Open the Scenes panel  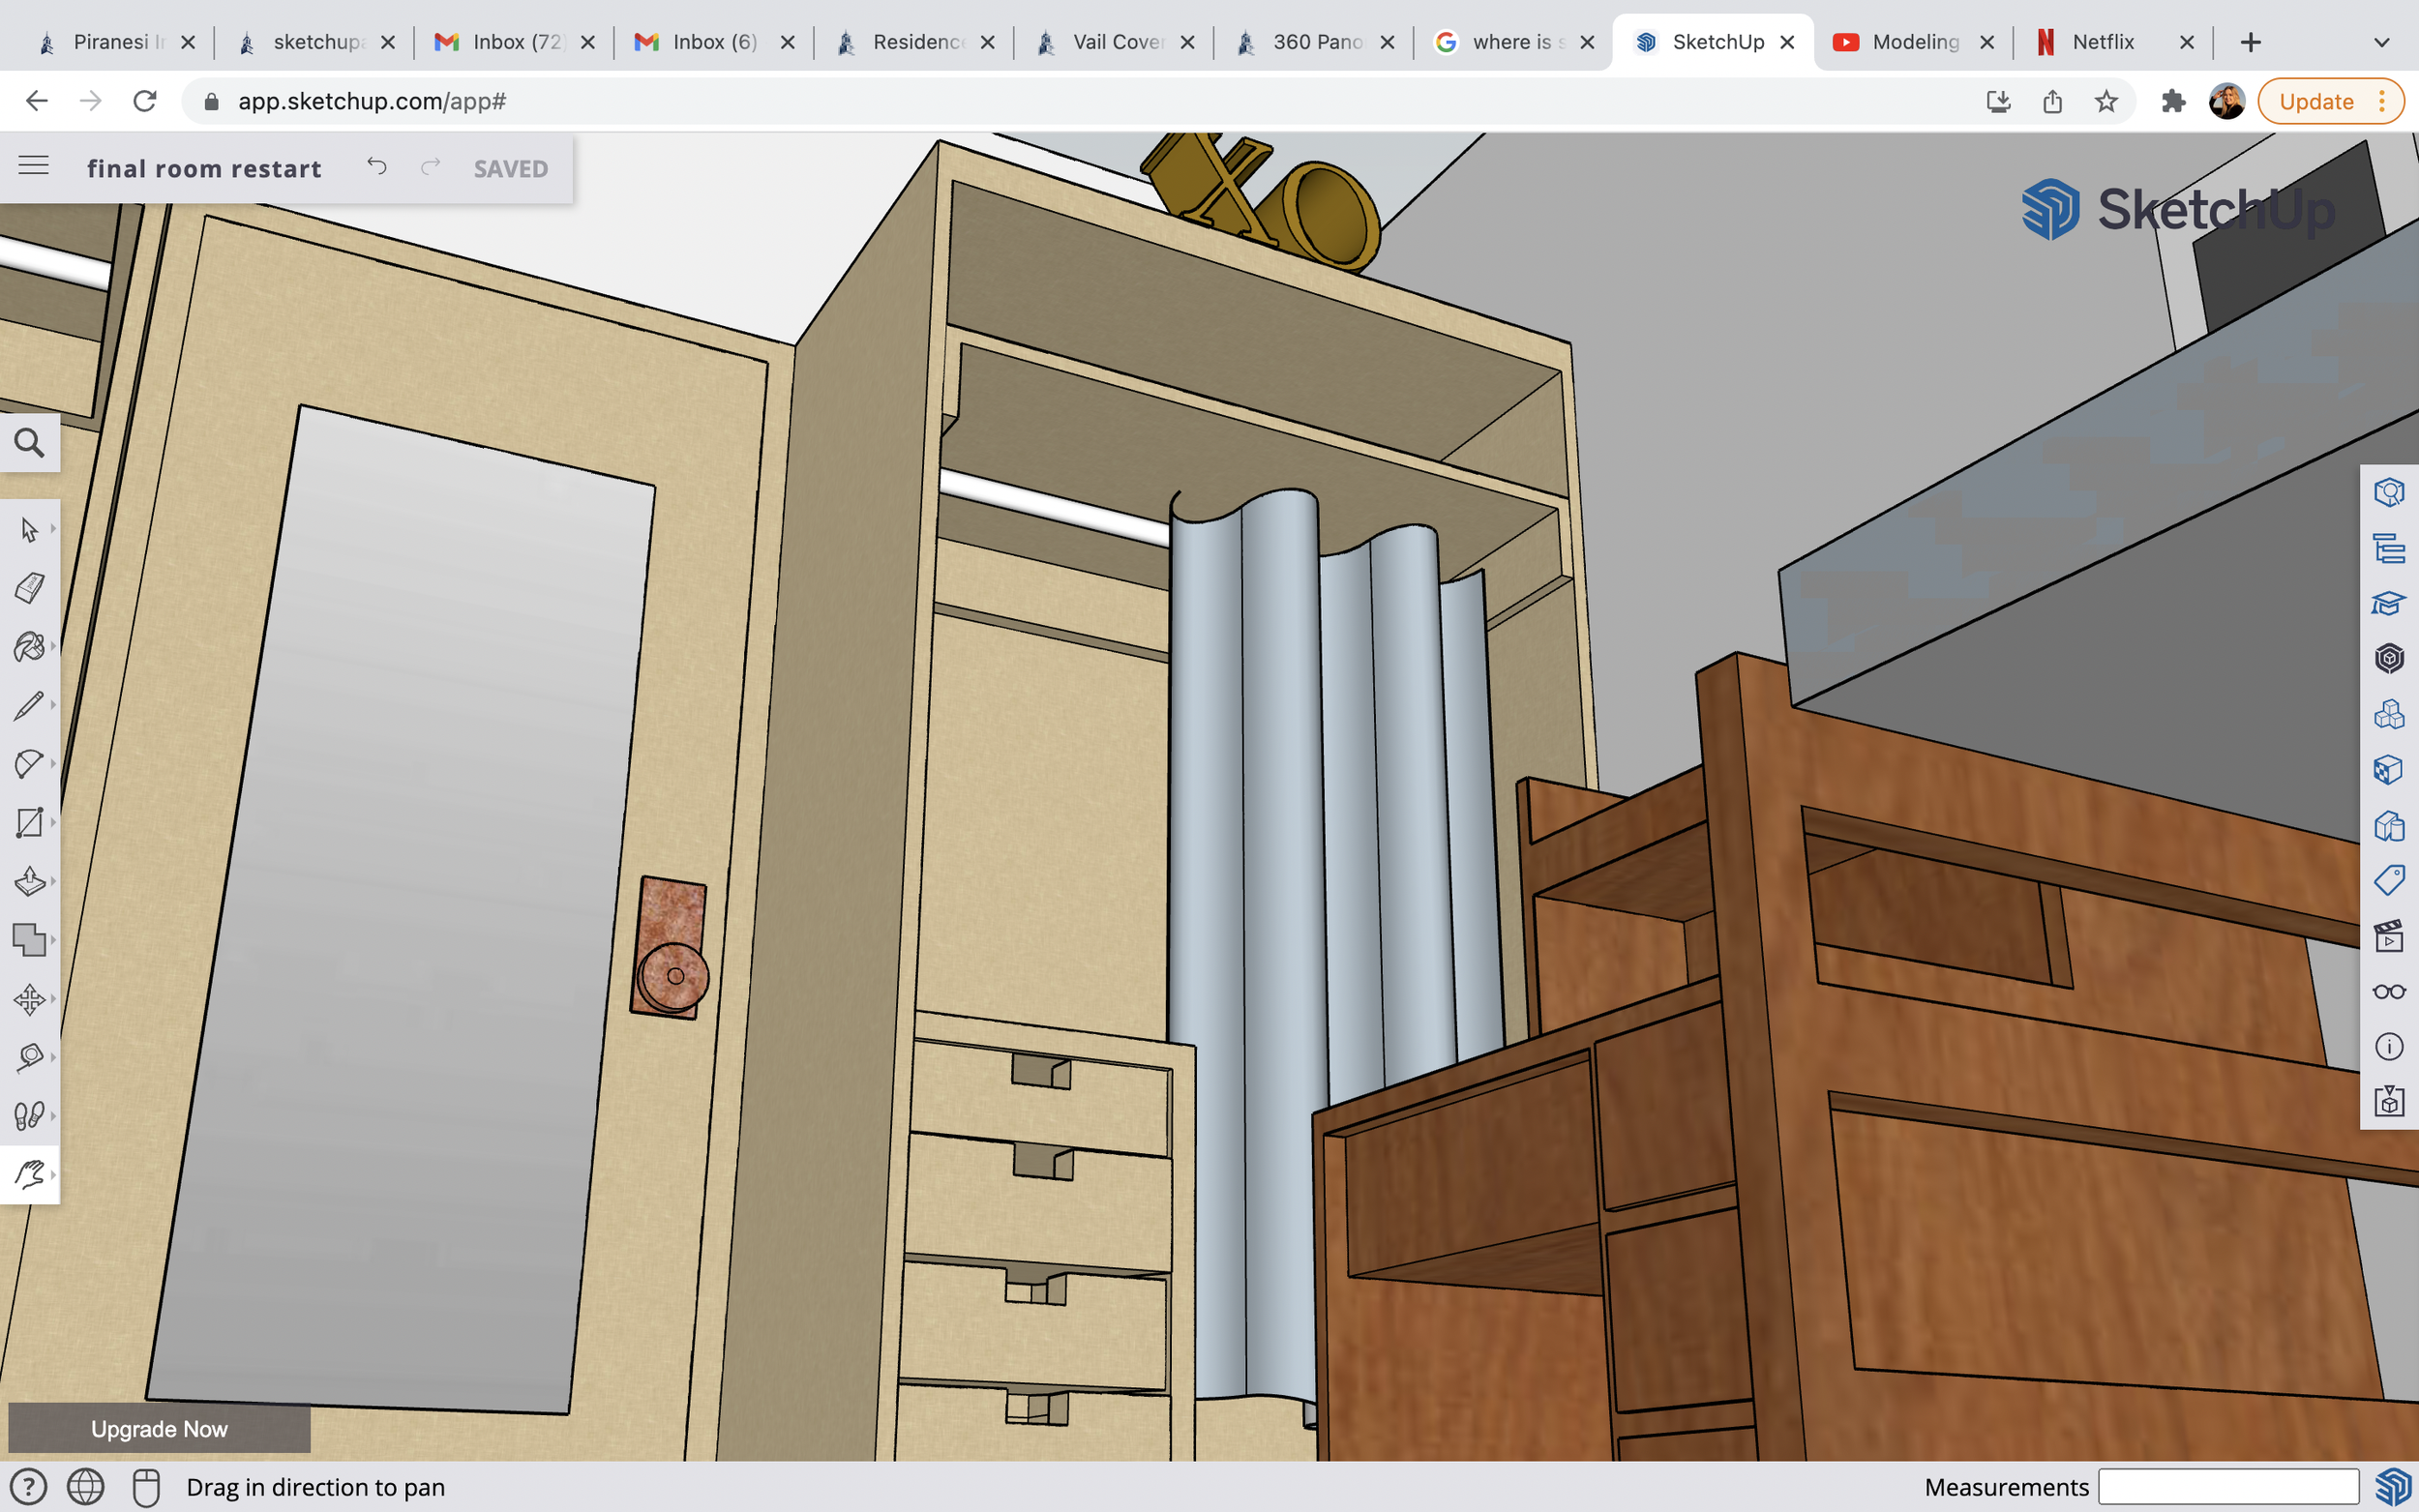2390,937
